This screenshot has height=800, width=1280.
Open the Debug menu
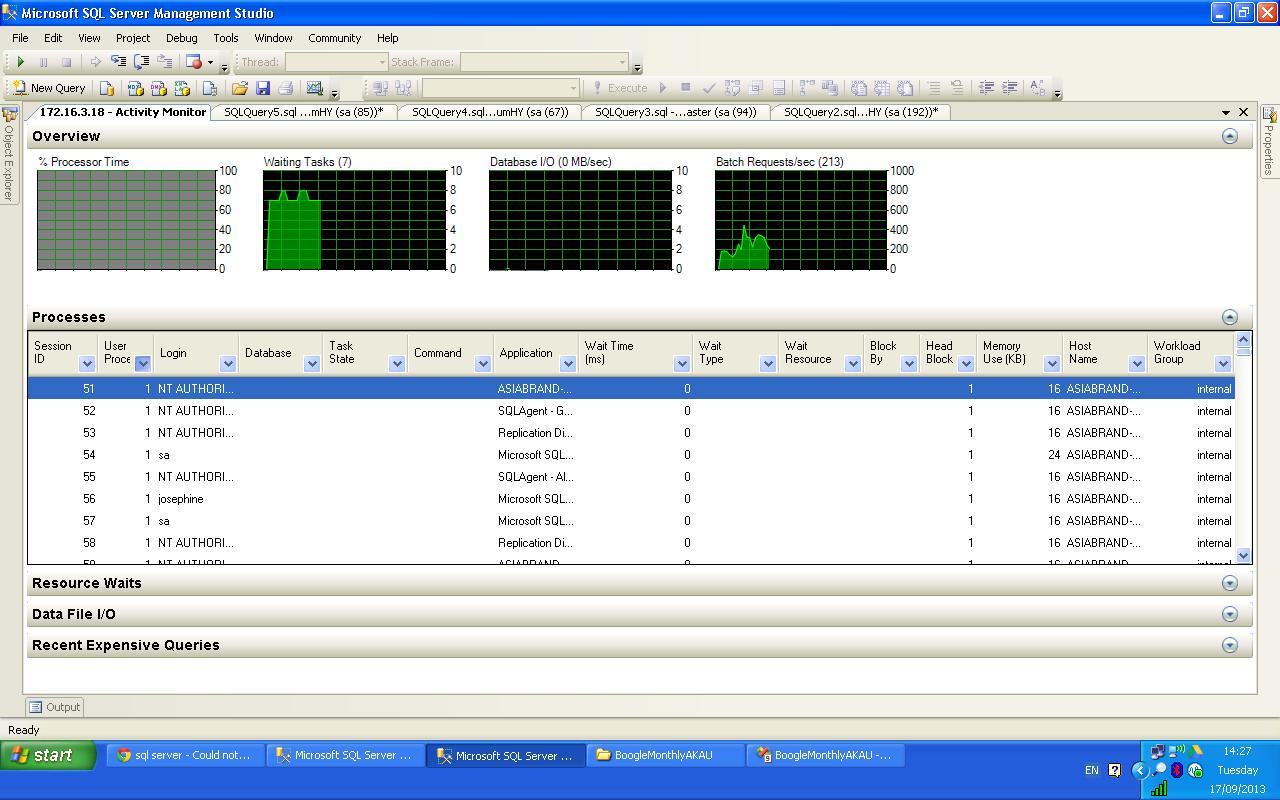182,38
